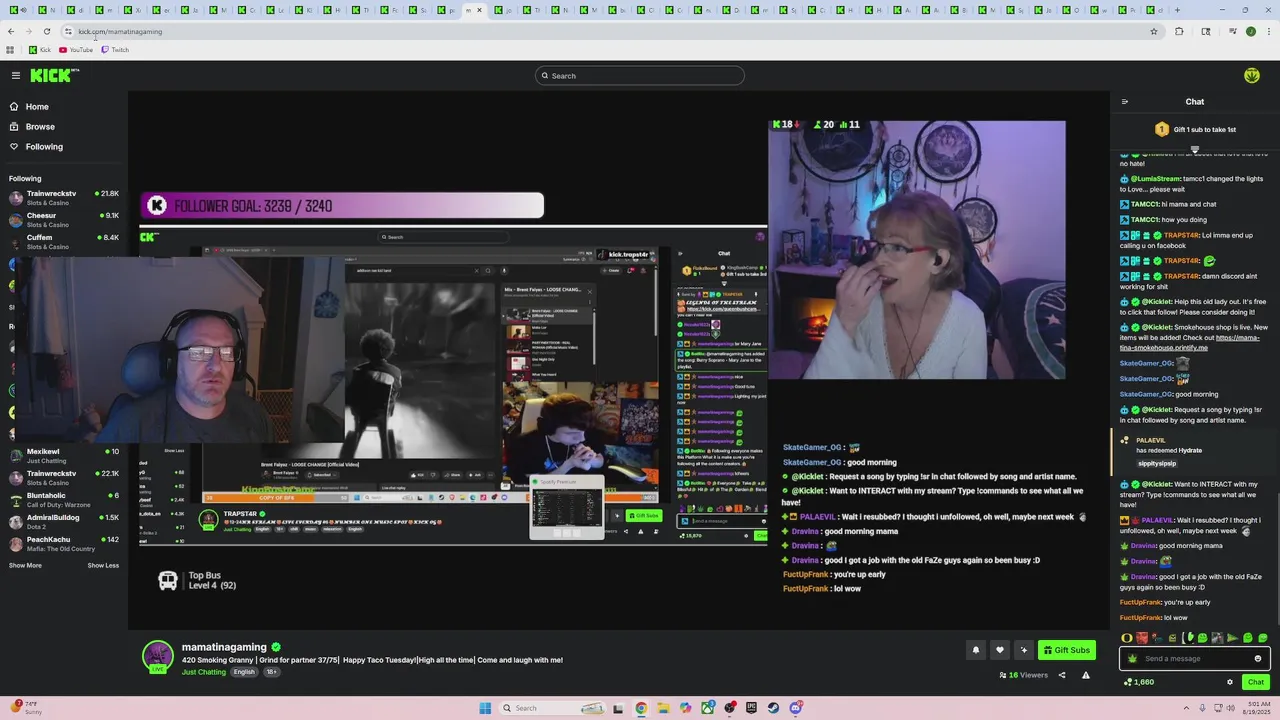Open Trainwreckstv 21.8K channel in sidebar
The height and width of the screenshot is (720, 1280).
tap(64, 197)
